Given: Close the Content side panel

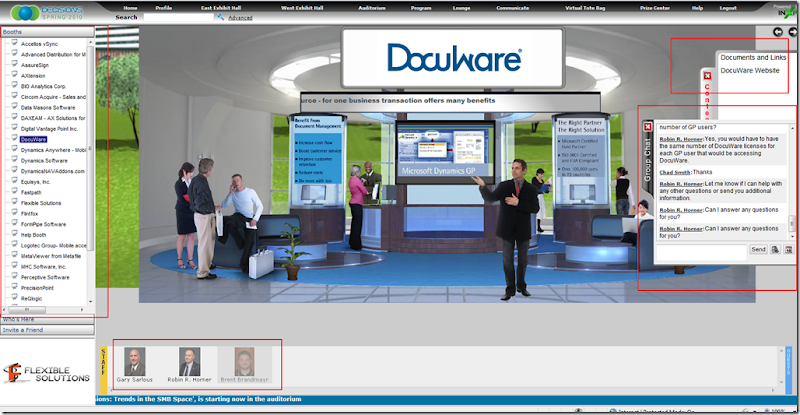Looking at the screenshot, I should 707,76.
